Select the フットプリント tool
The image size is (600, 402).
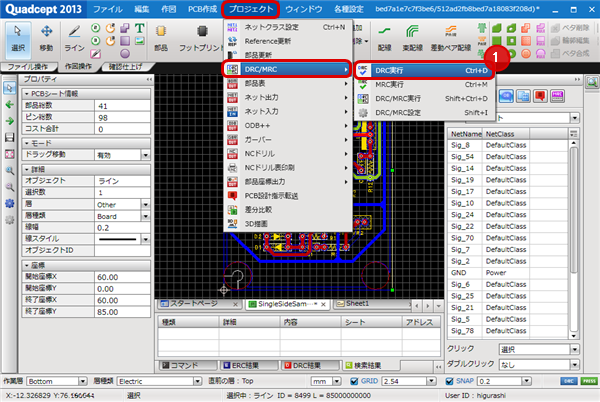202,39
